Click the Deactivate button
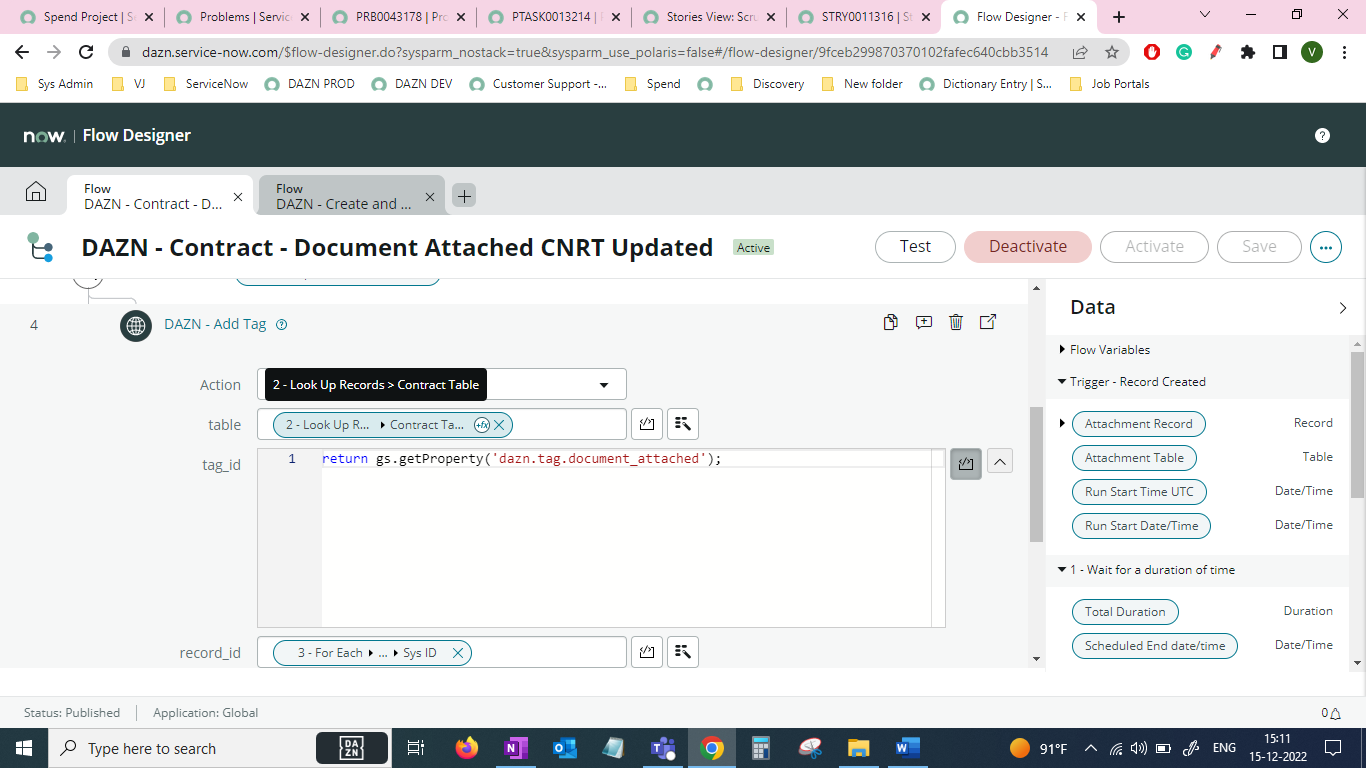Viewport: 1366px width, 768px height. [1028, 246]
